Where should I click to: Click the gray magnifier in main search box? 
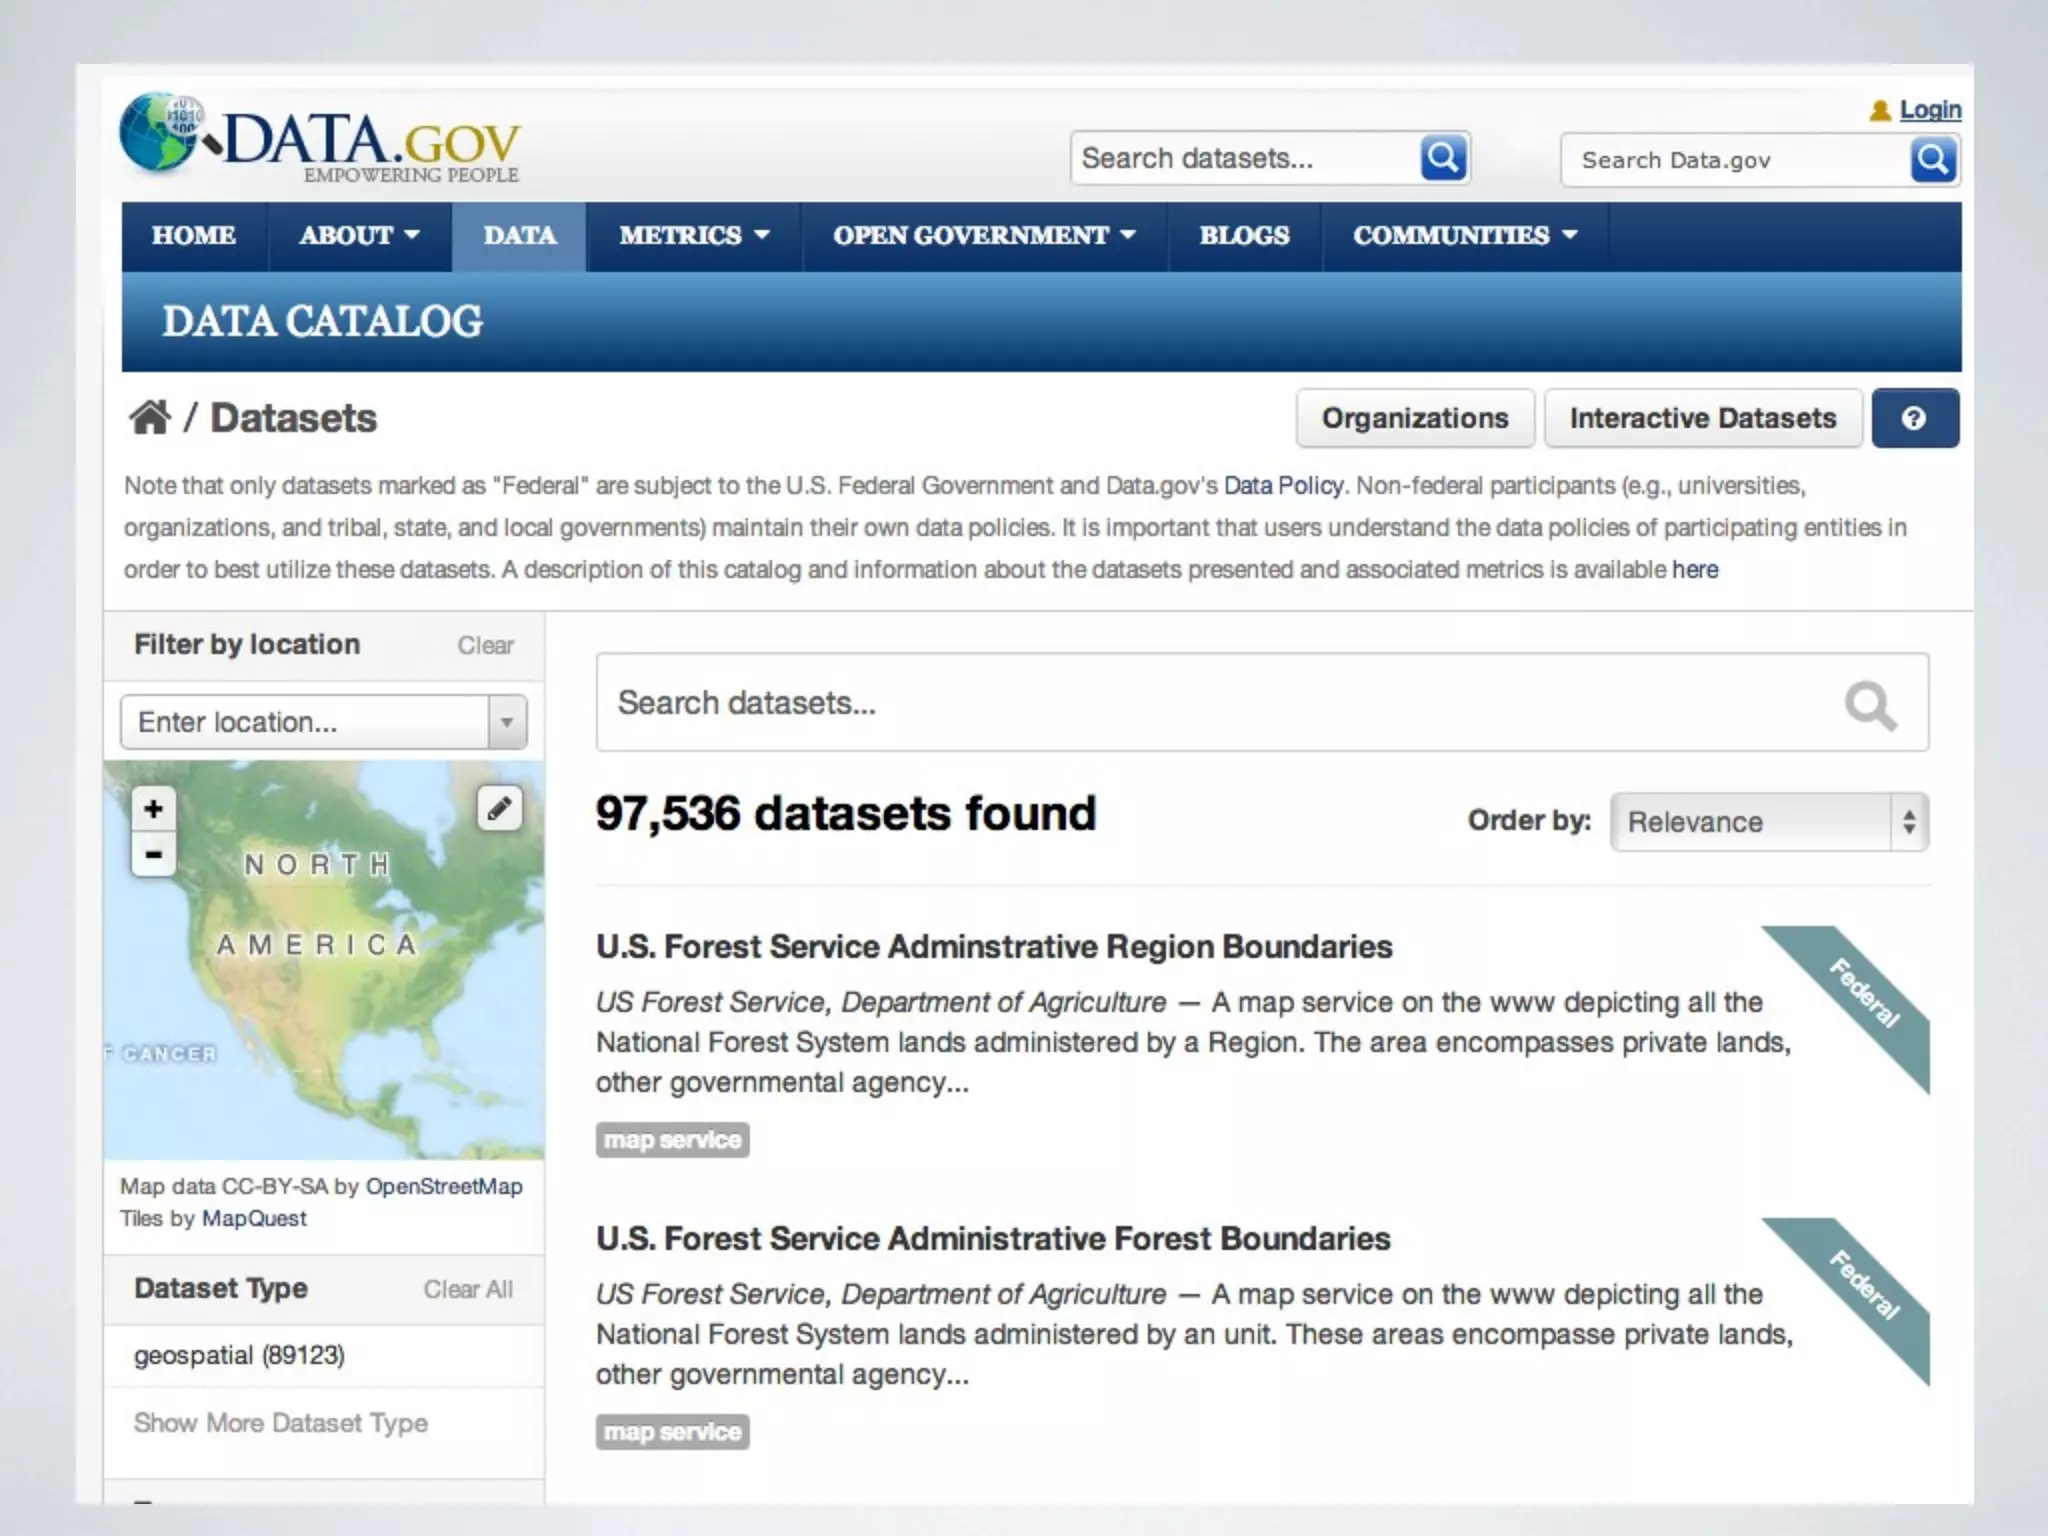point(1869,705)
